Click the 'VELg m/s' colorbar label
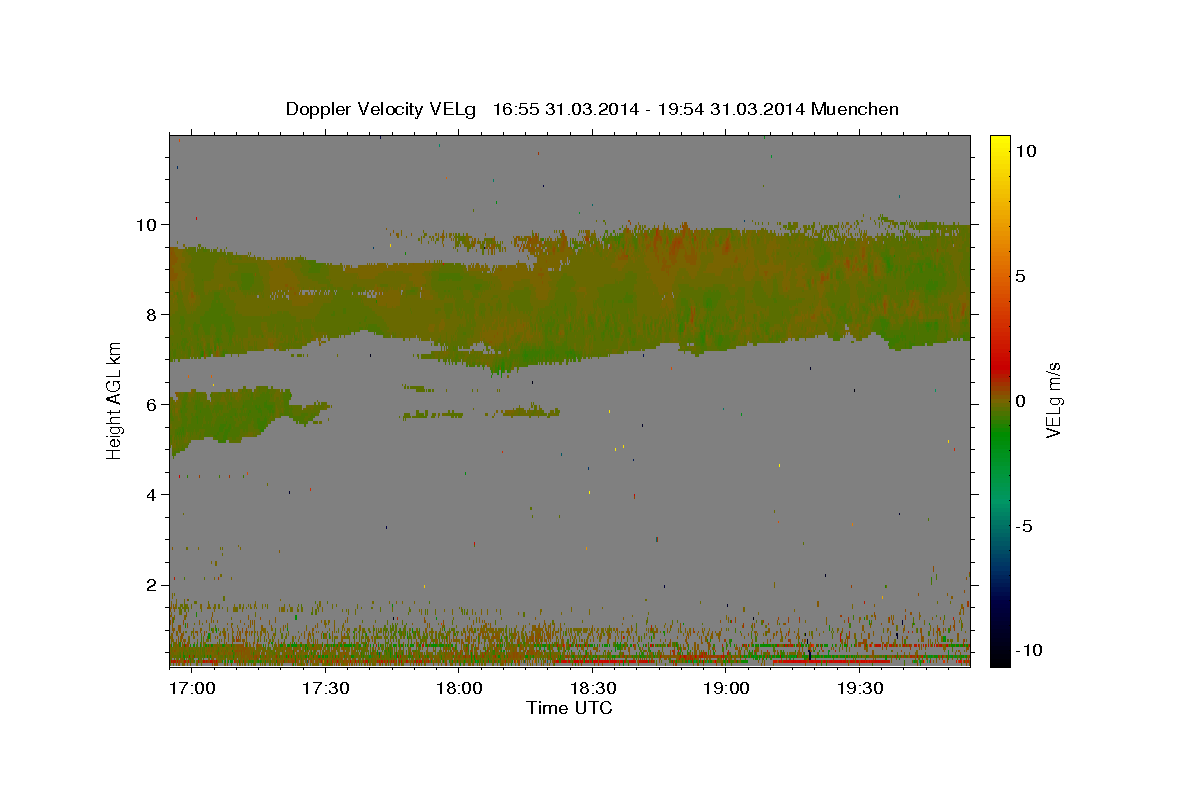Screen dimensions: 1200x800 coord(1053,400)
